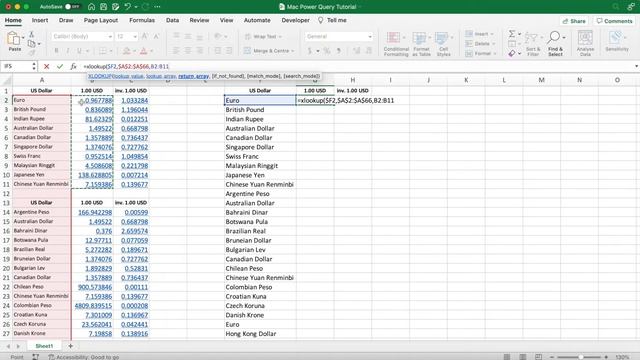Image resolution: width=640 pixels, height=360 pixels.
Task: Click lookup_array link in XLOOKUP tooltip
Action: click(x=160, y=76)
